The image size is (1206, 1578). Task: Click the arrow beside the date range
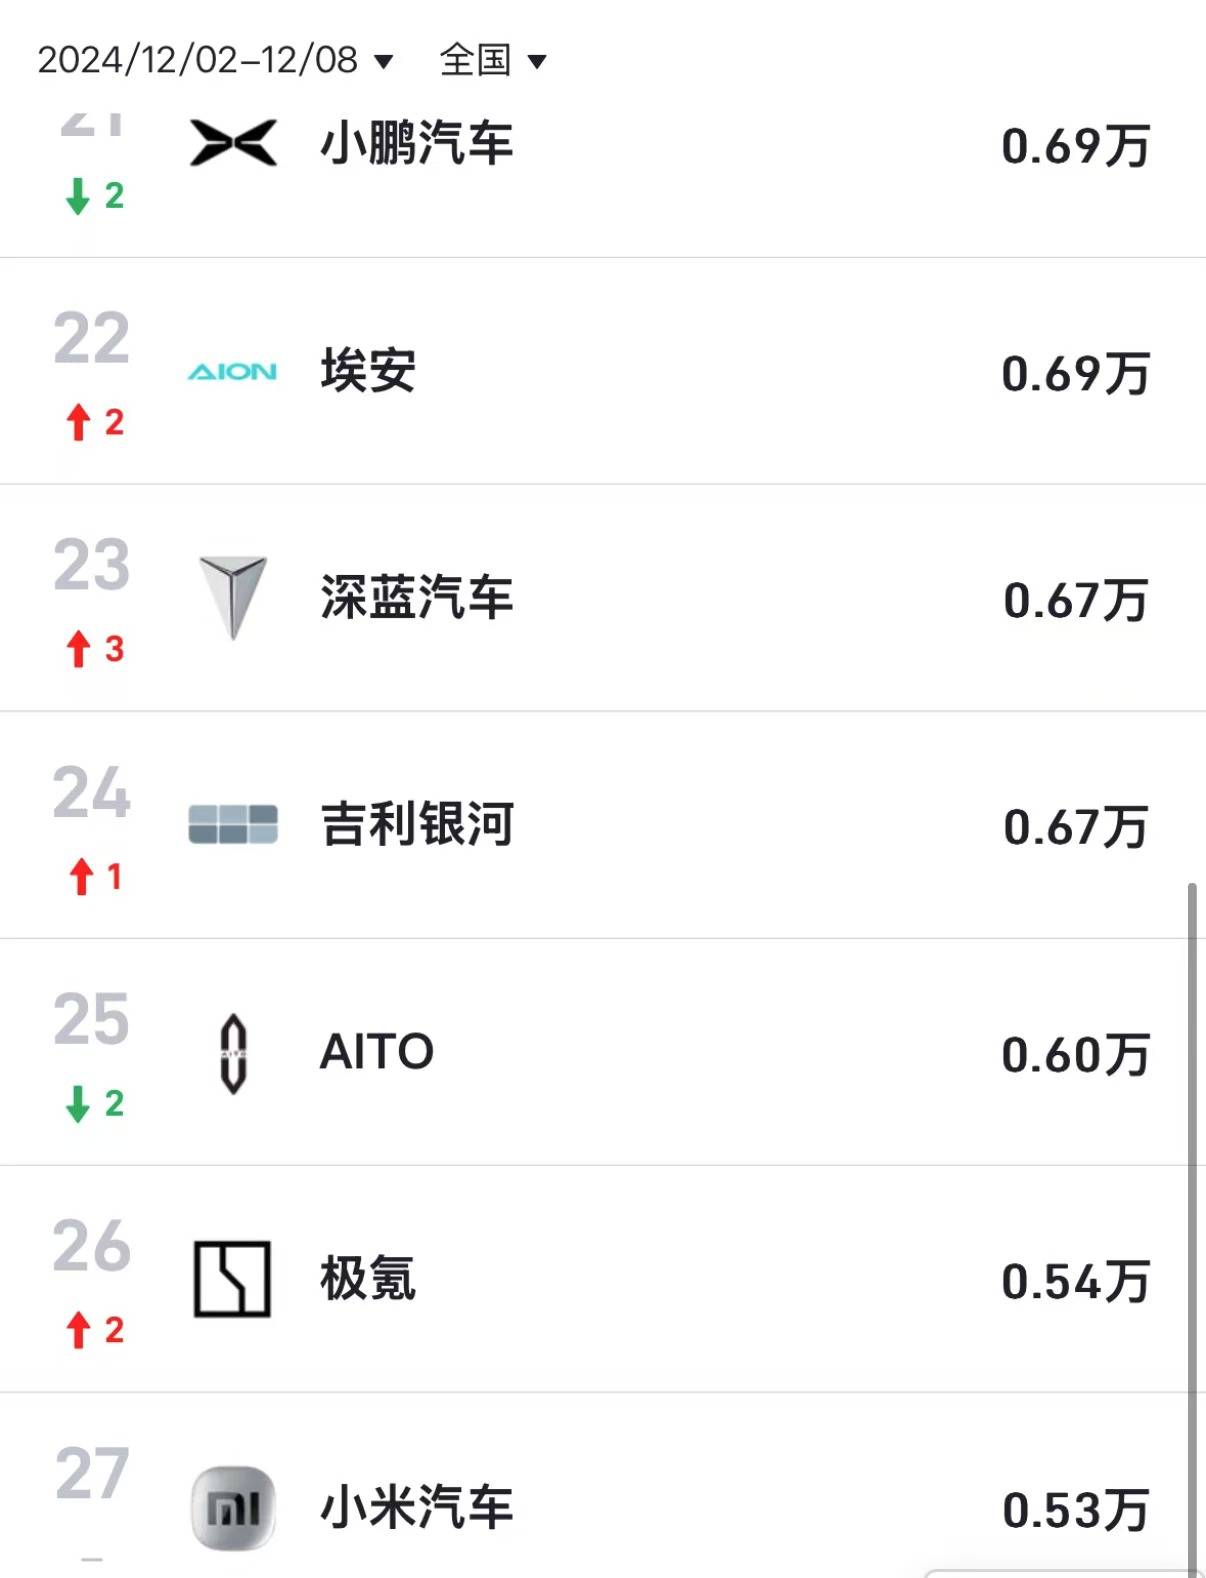[x=383, y=62]
